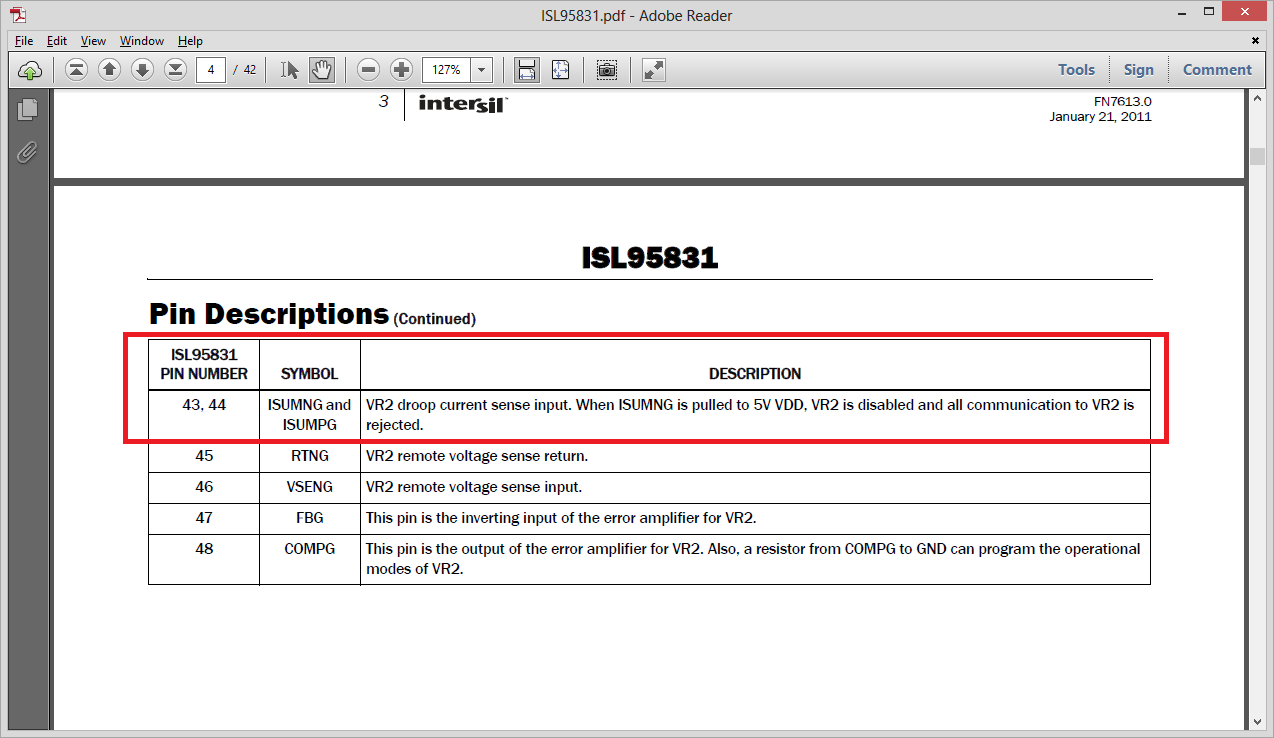Show page thumbnails panel in sidebar
The image size is (1274, 738).
click(27, 110)
